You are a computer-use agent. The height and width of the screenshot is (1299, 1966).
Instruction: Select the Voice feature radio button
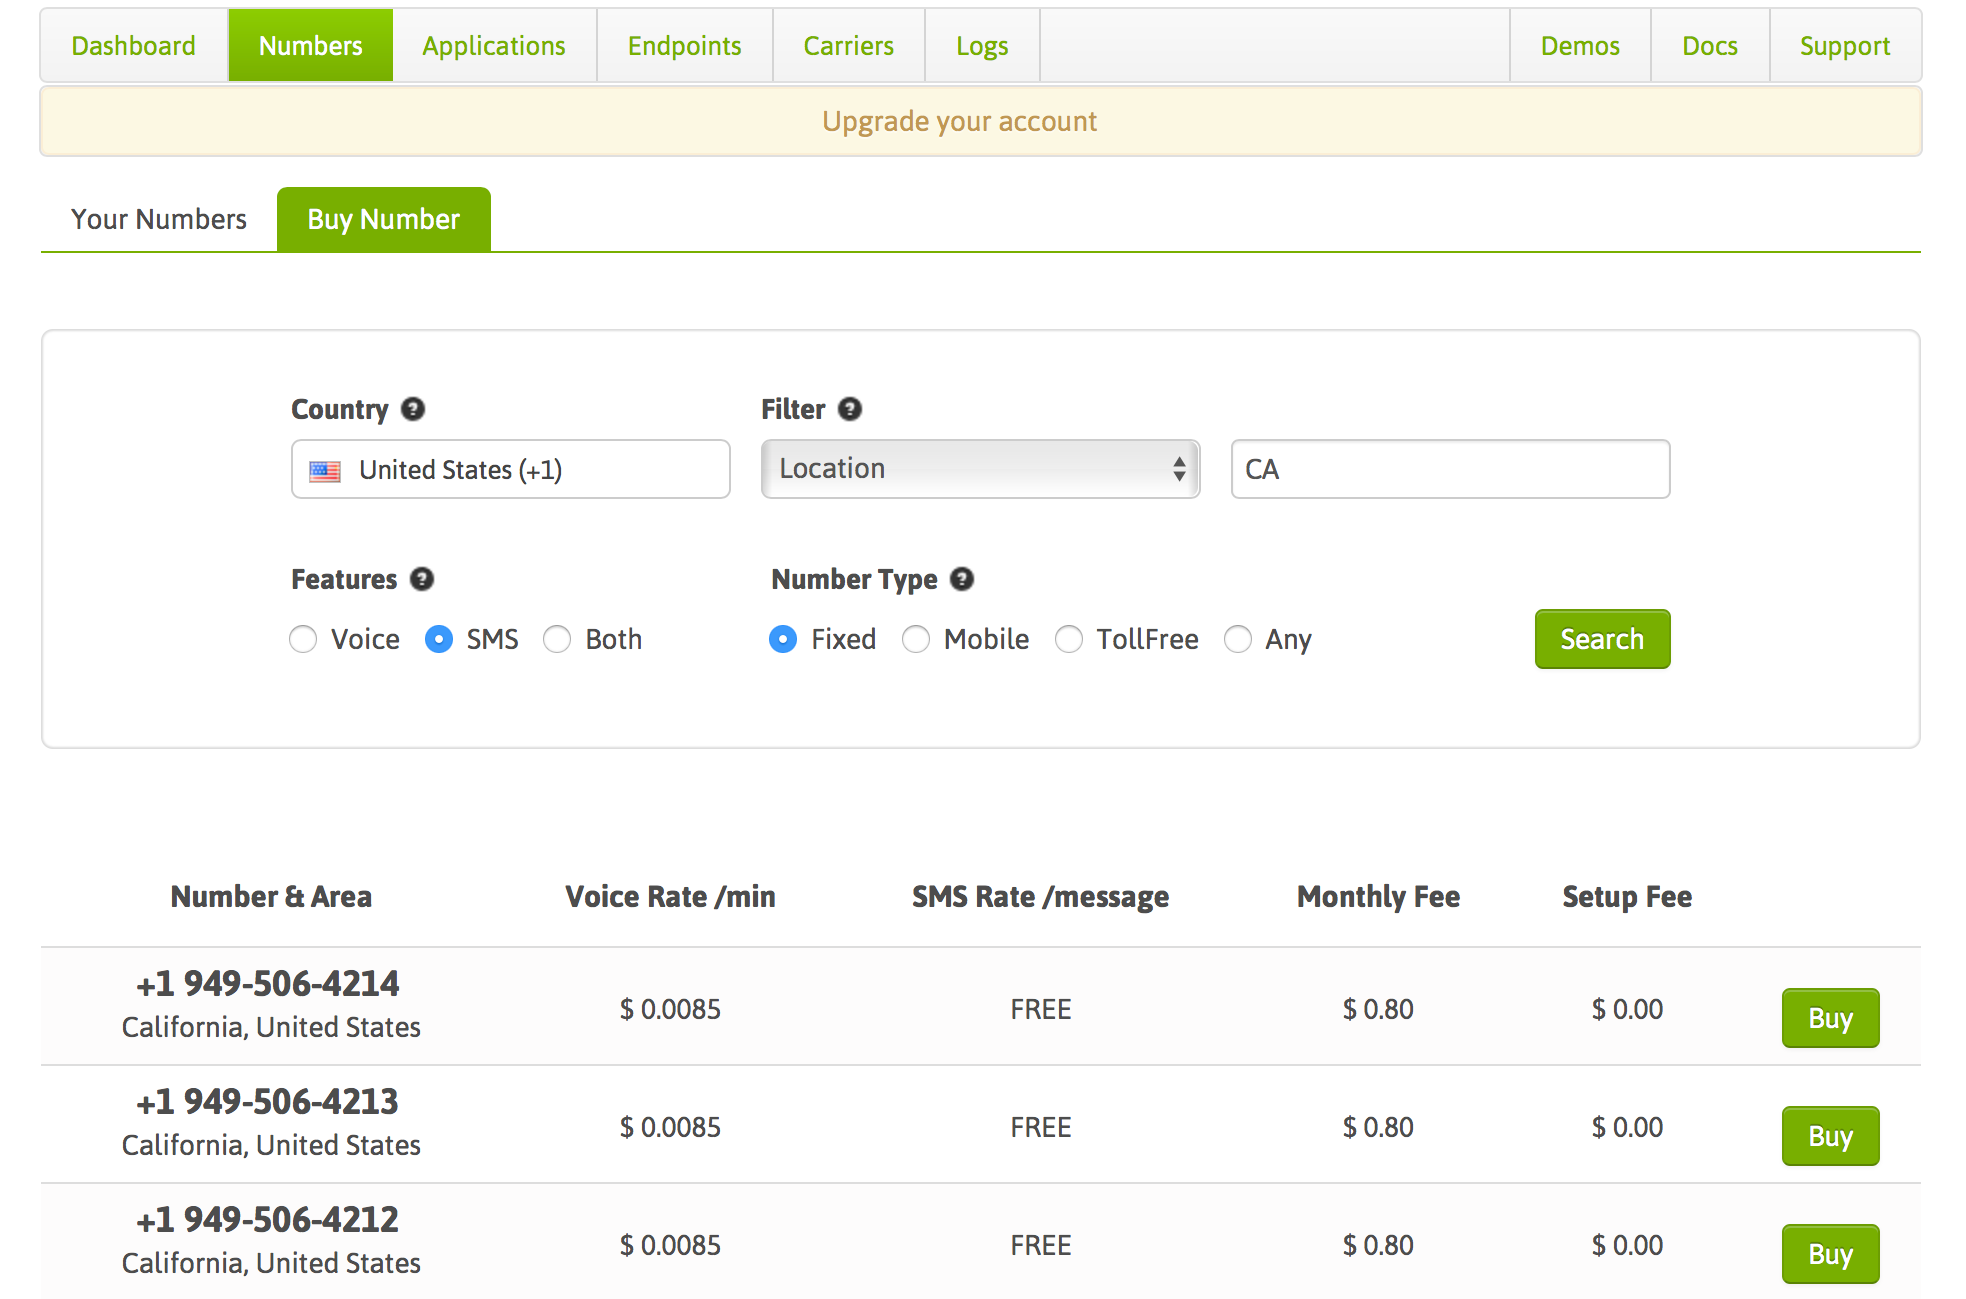(x=303, y=639)
